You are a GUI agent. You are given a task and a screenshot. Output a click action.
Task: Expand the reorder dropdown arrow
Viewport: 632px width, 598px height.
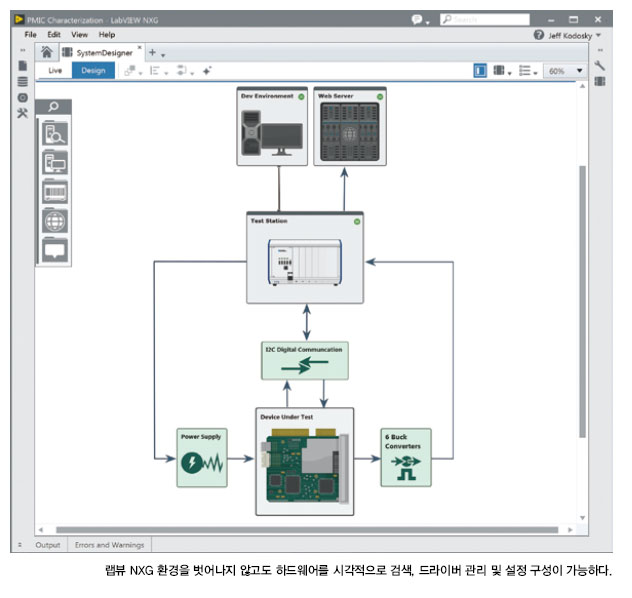click(x=192, y=73)
